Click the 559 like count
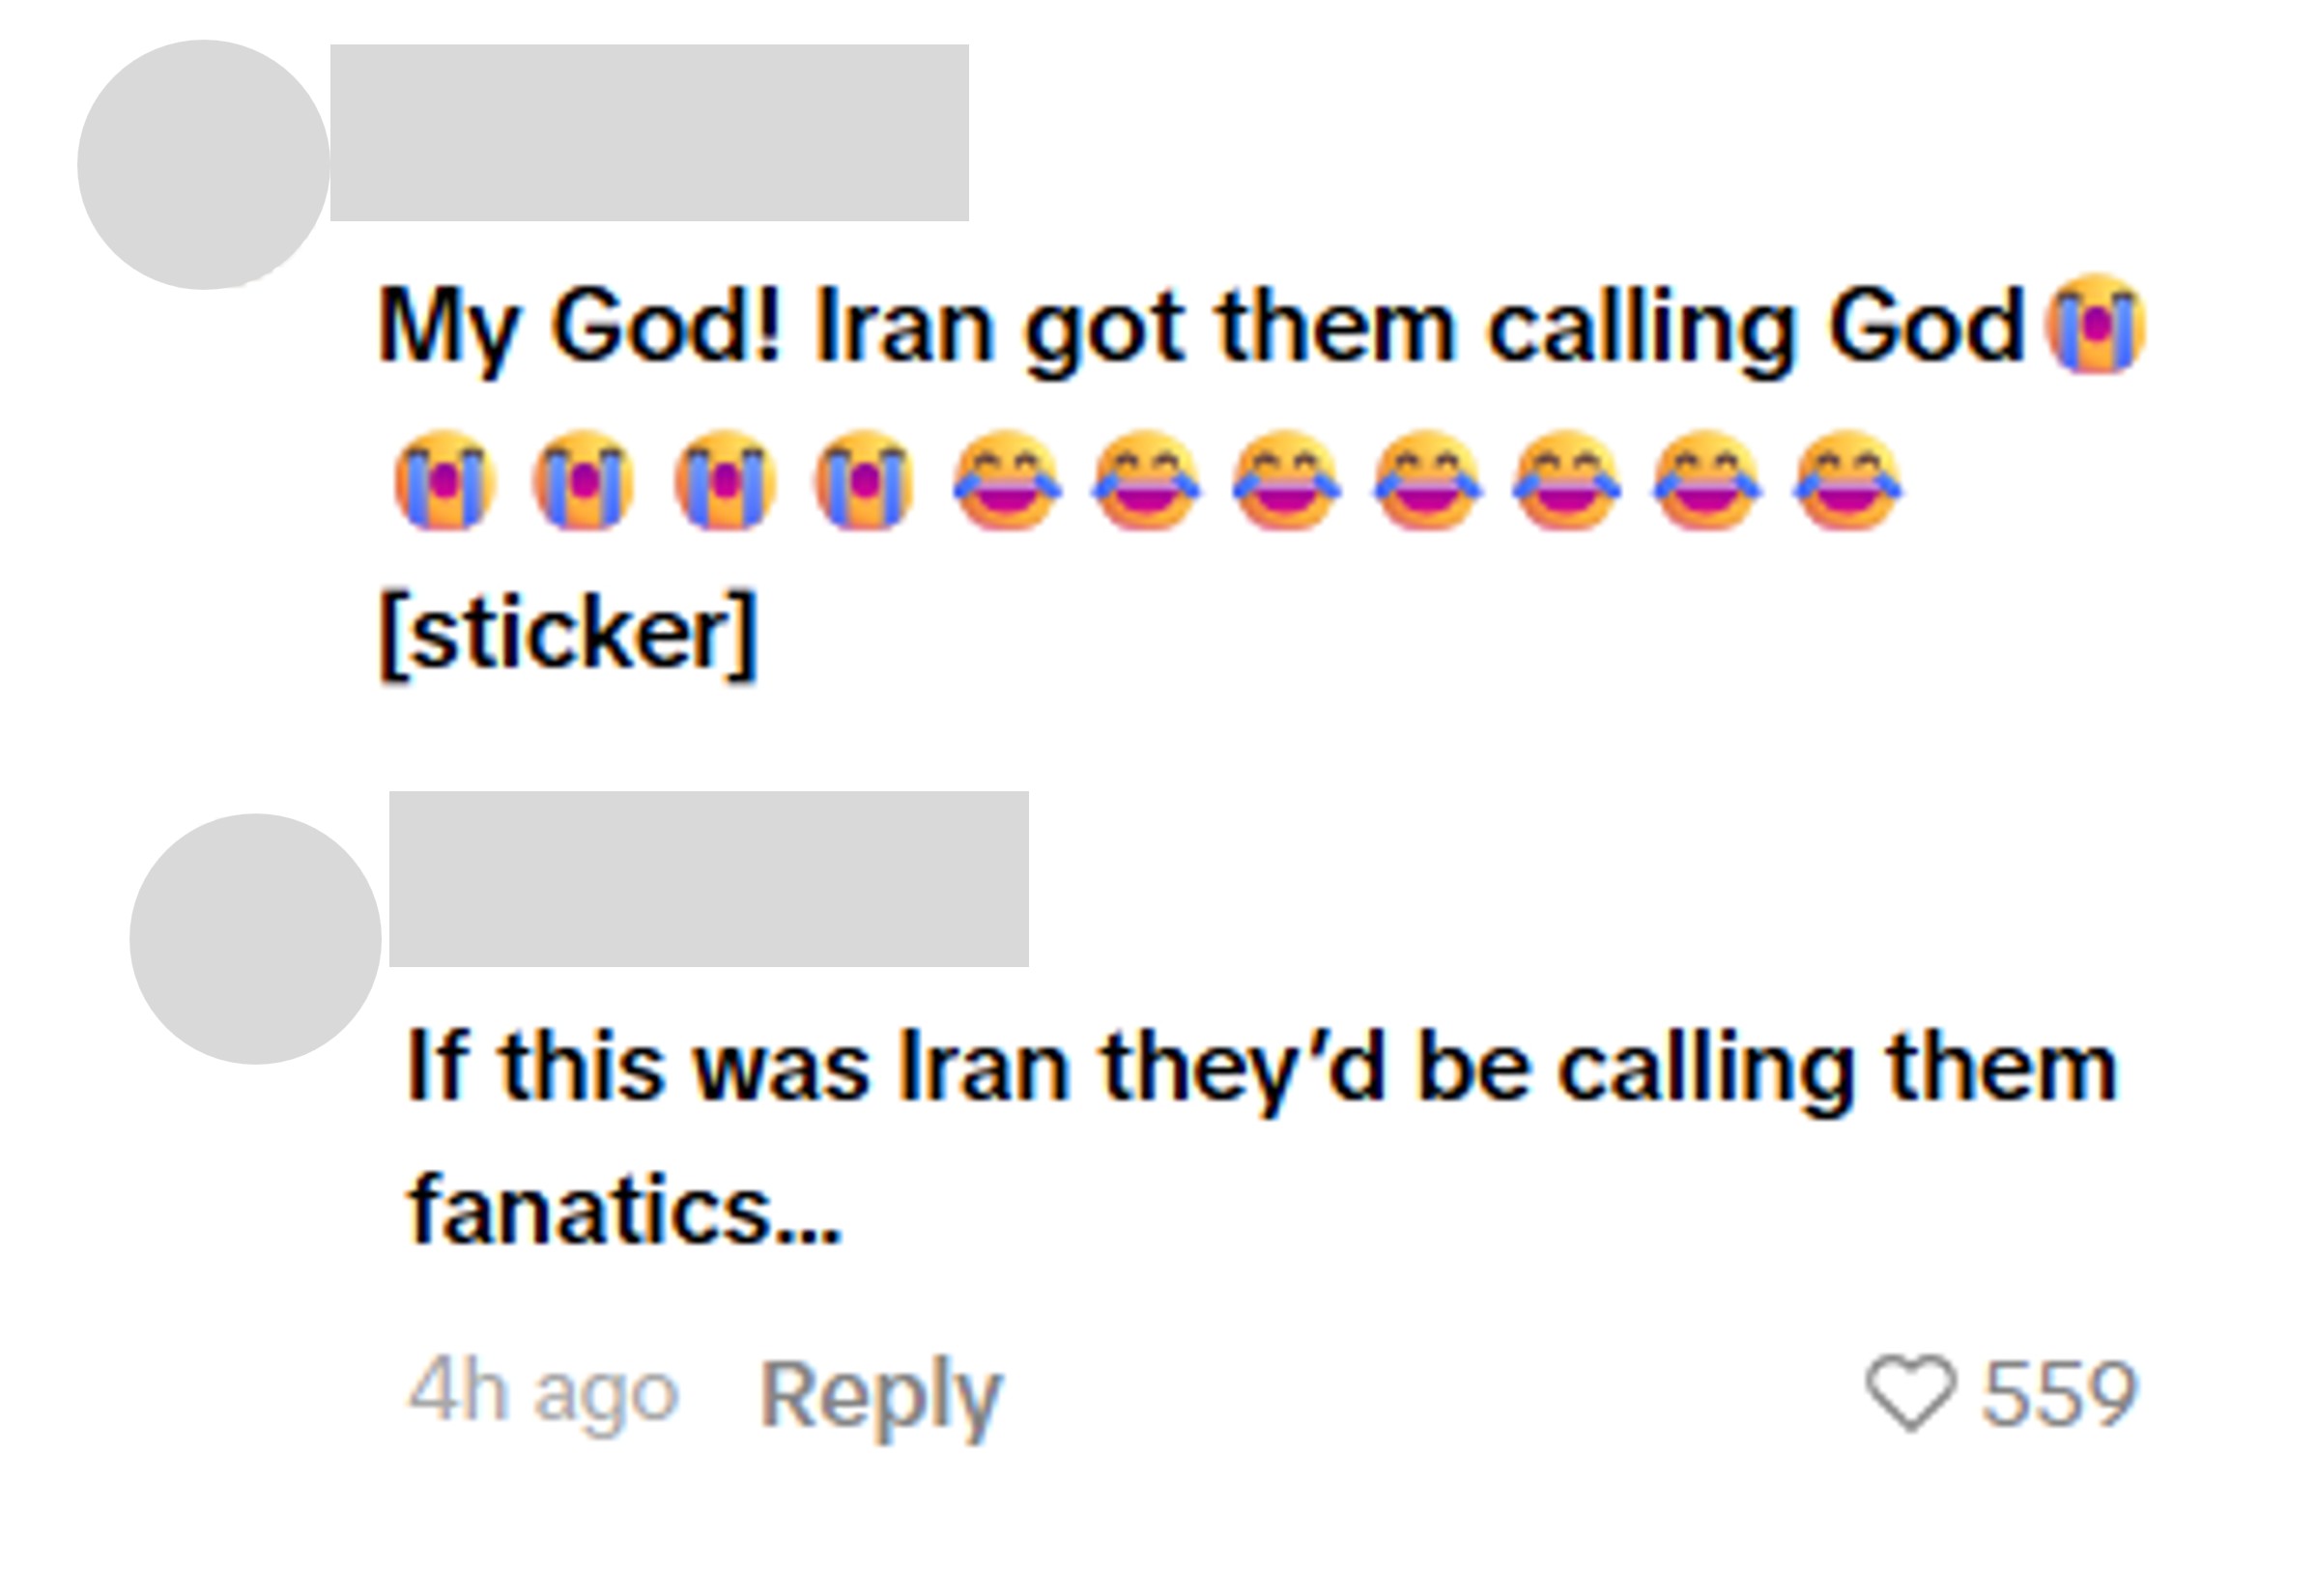Screen dimensions: 2316x1596 point(2060,1394)
